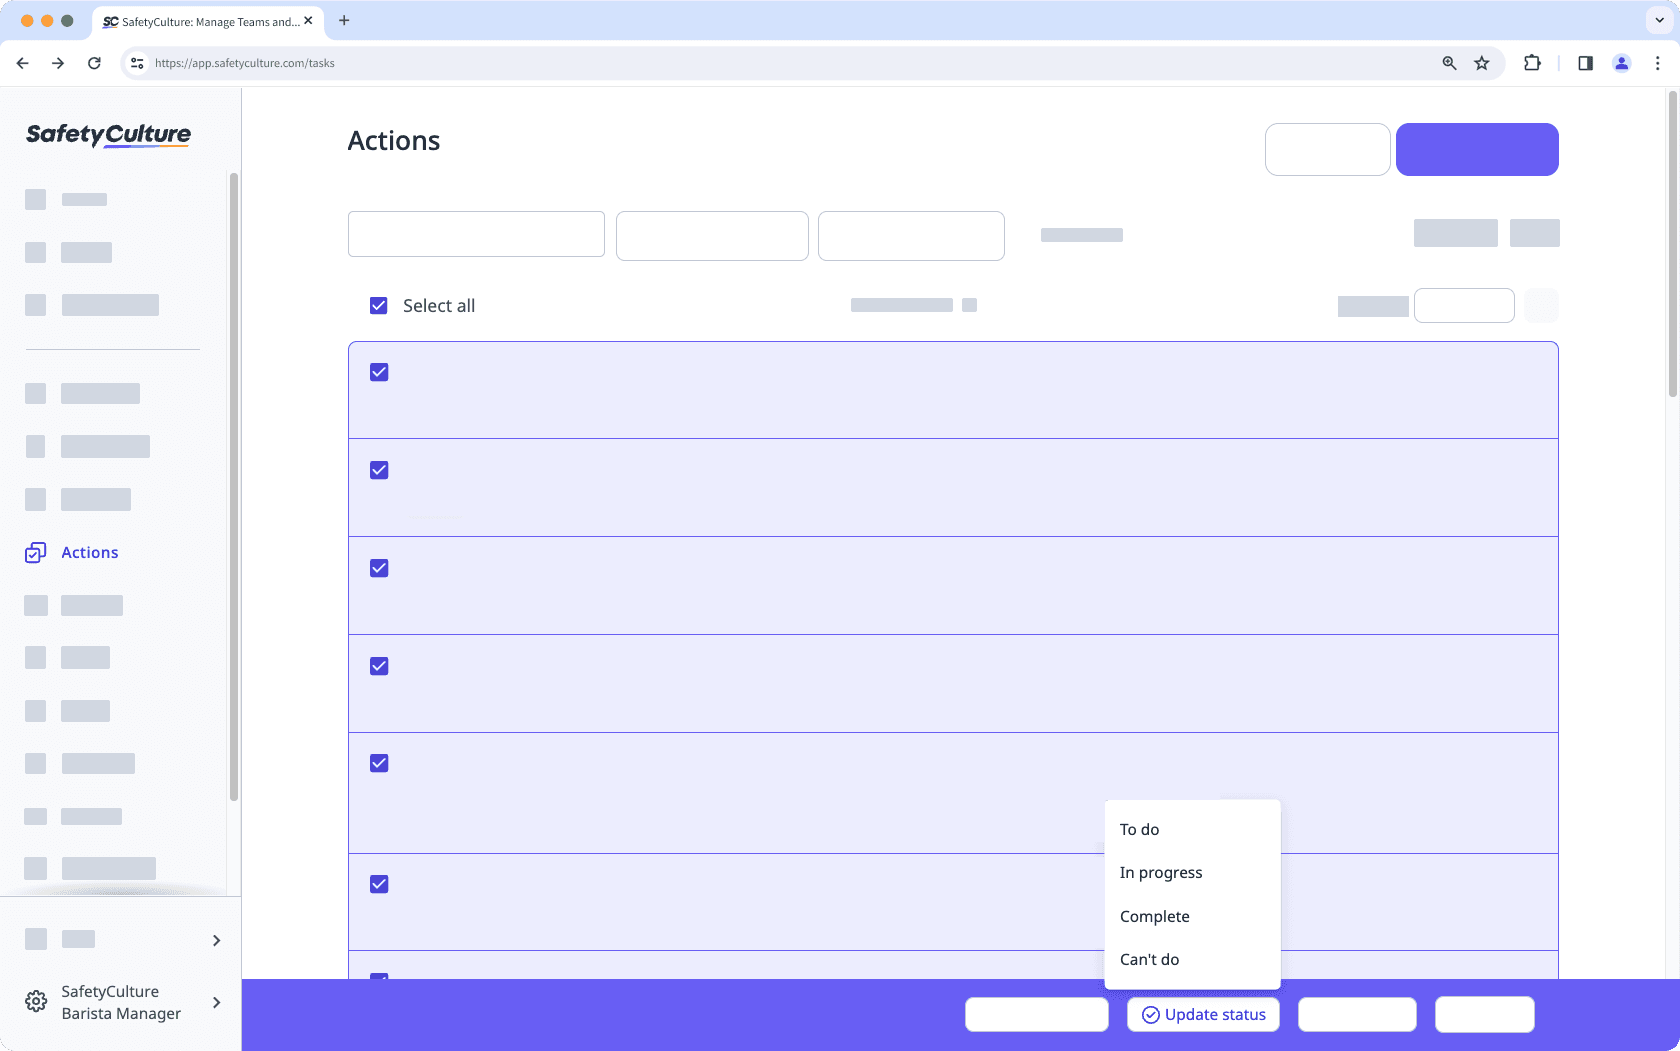Open the browser side panel icon

click(1584, 62)
